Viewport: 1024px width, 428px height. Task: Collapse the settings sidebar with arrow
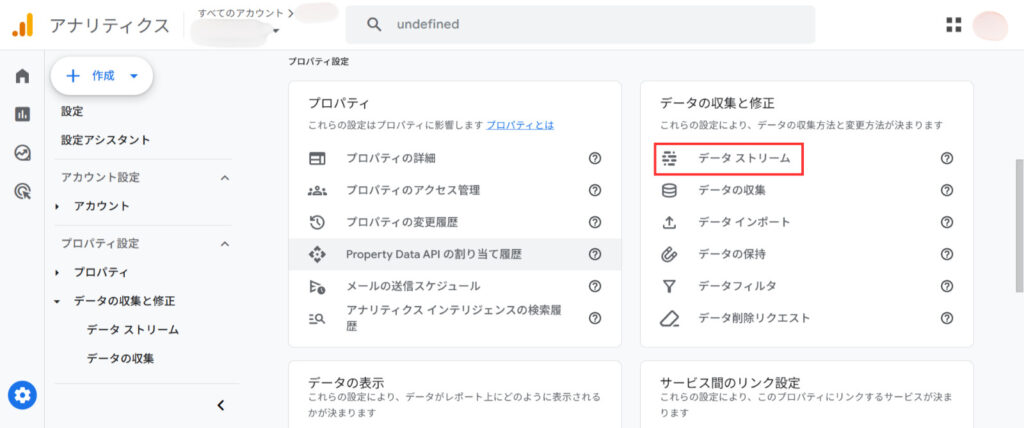pyautogui.click(x=221, y=405)
